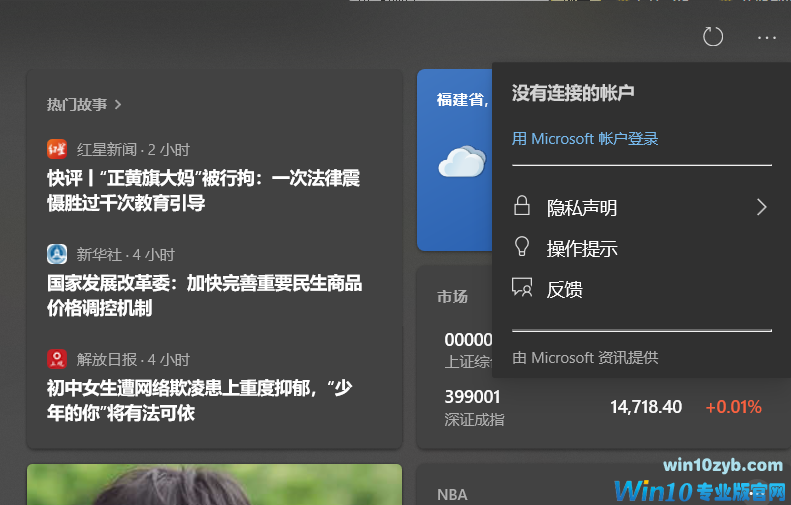
Task: Click the 解放日报 source logo icon
Action: (x=57, y=359)
